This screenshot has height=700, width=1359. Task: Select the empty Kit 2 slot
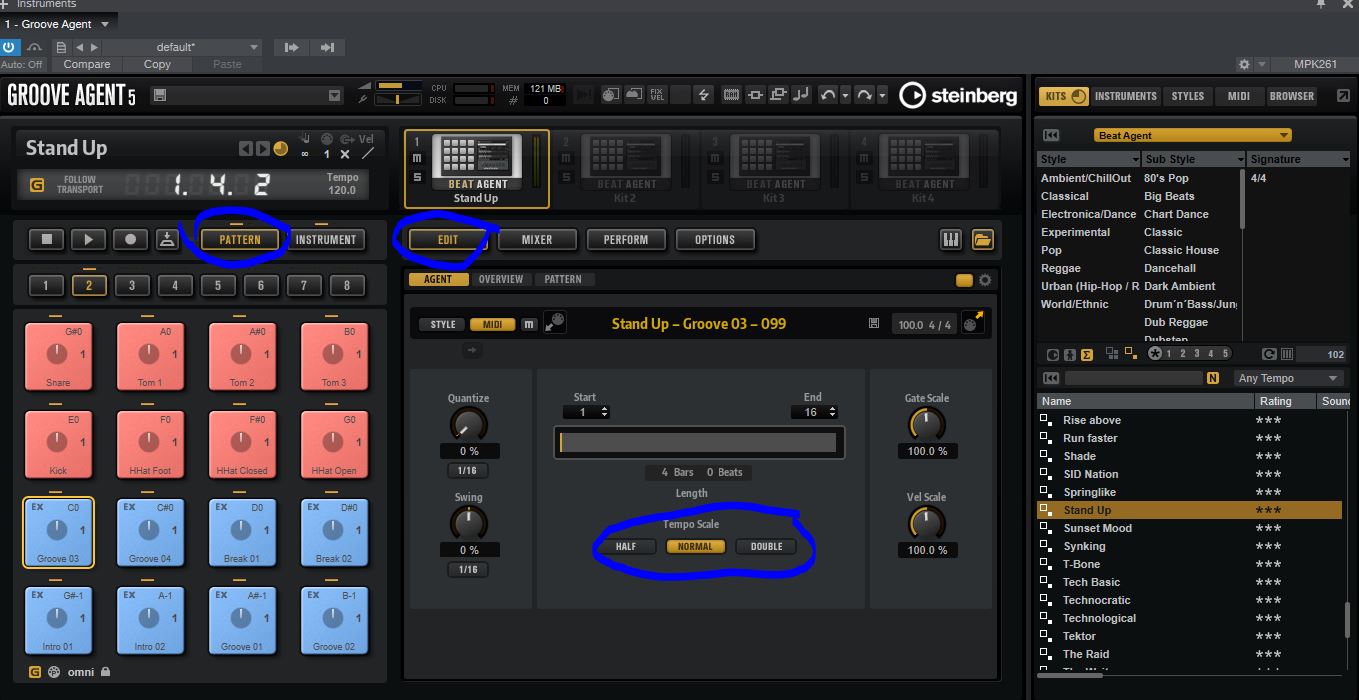coord(625,168)
